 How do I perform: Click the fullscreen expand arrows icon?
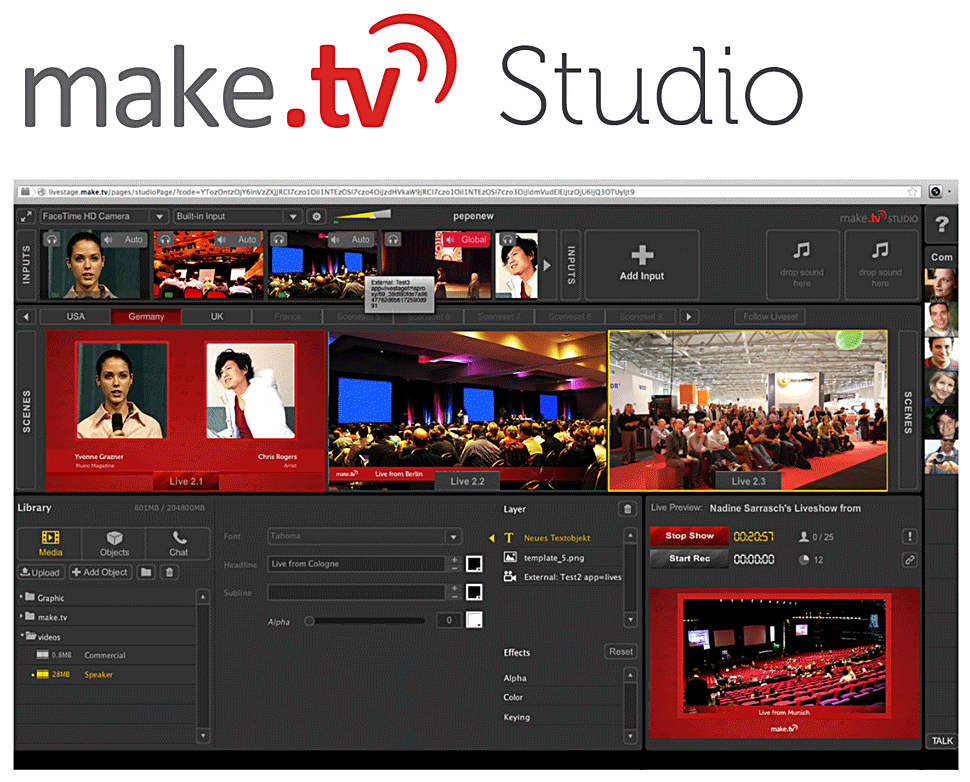26,216
